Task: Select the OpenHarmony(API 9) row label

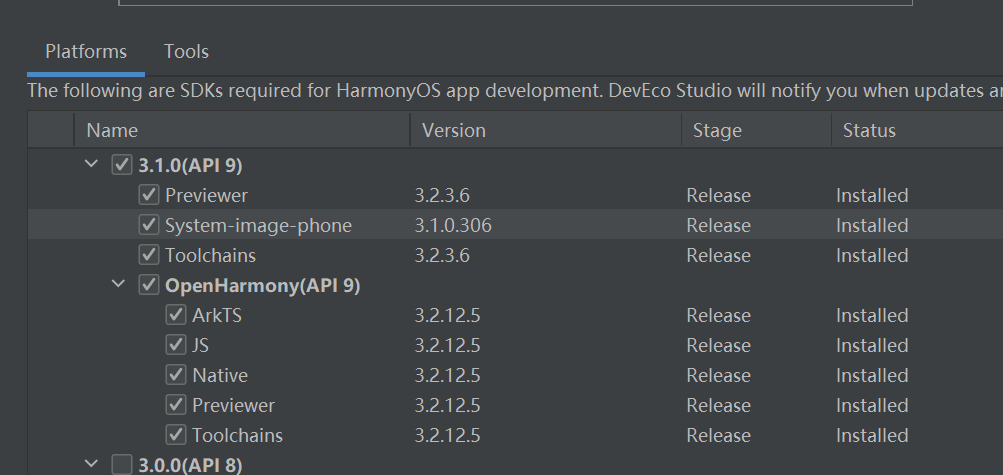Action: point(262,285)
